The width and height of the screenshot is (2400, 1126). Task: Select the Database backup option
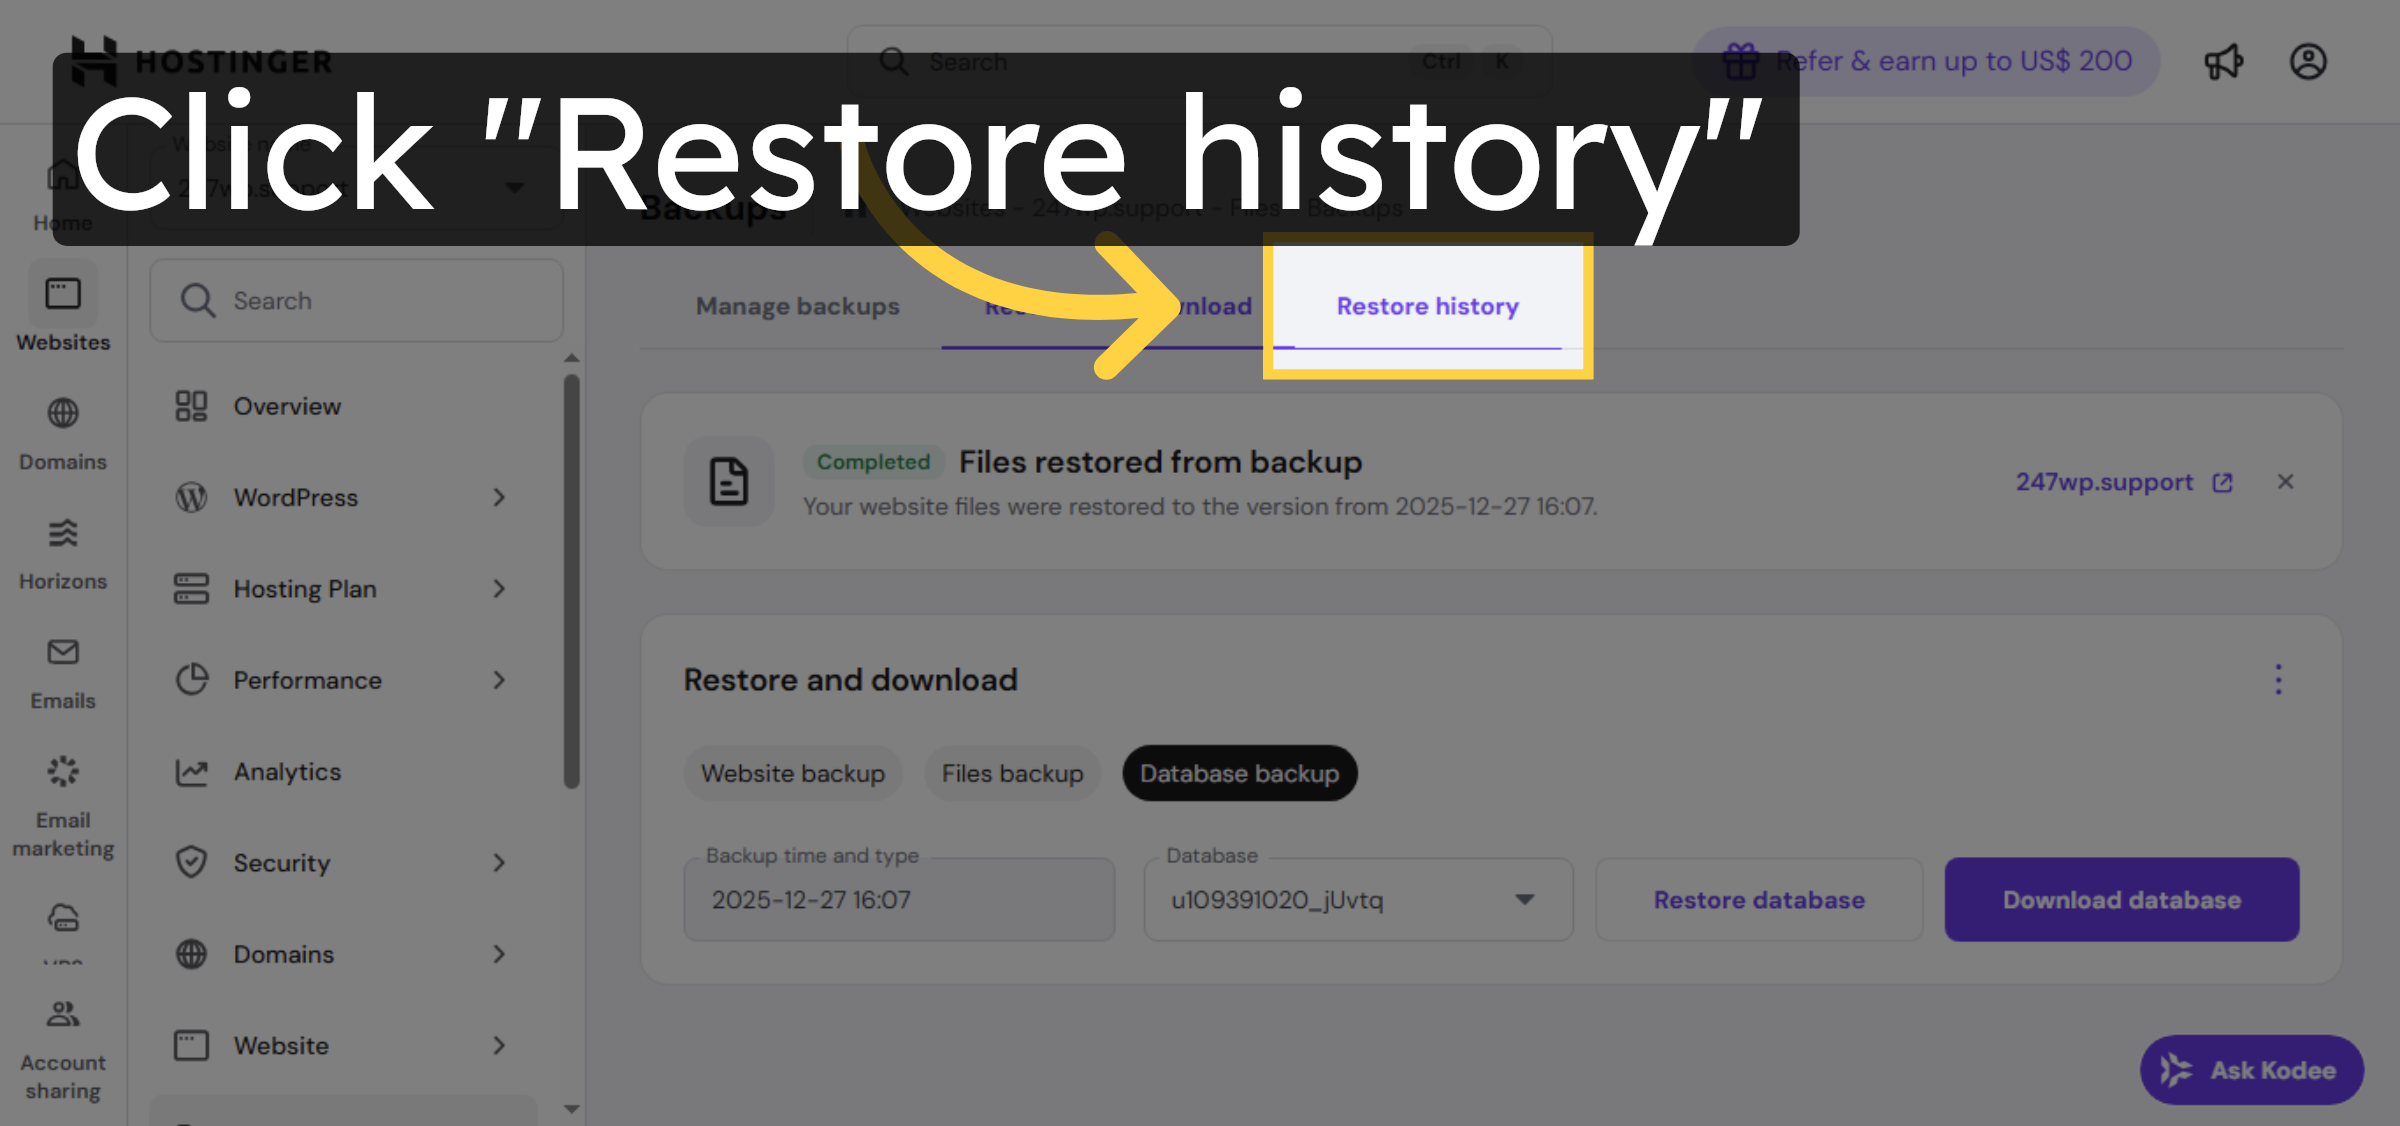[x=1239, y=772]
